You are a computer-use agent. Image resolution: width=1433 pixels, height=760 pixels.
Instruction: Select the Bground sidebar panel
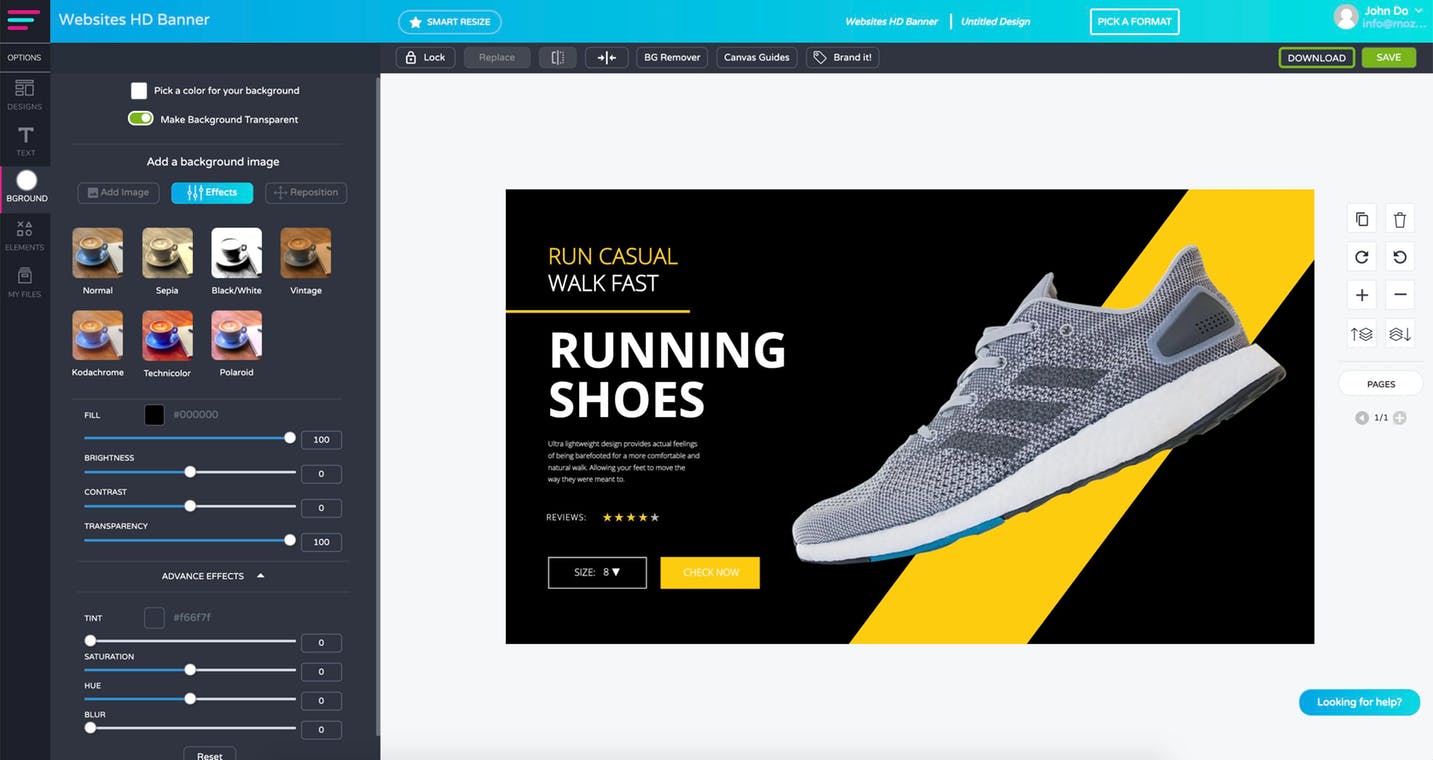[26, 186]
